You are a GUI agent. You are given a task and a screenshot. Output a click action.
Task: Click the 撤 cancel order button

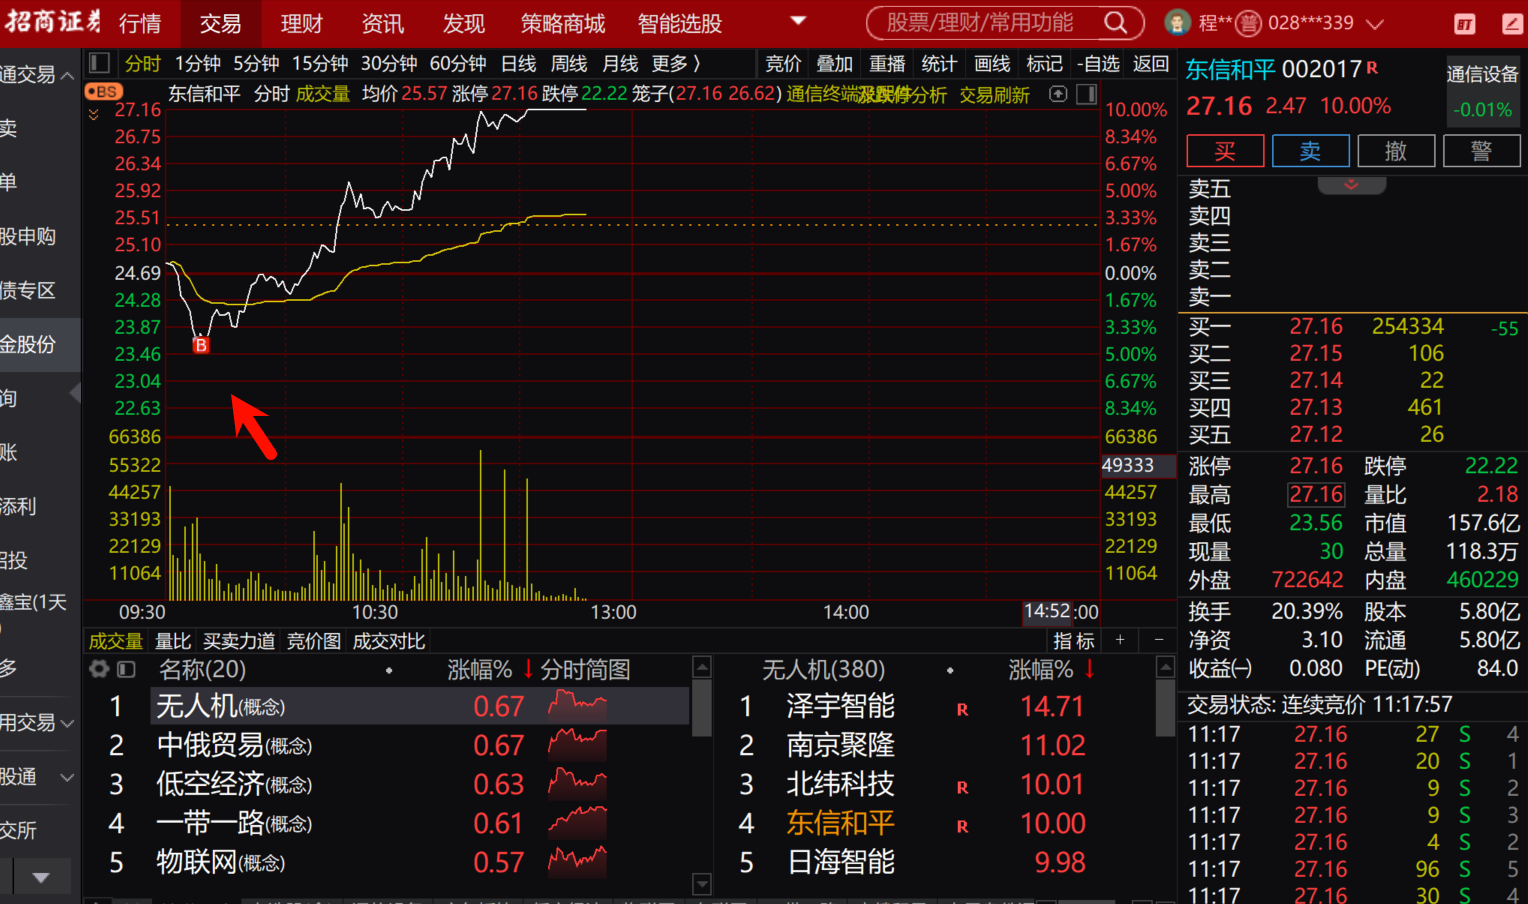[1396, 151]
